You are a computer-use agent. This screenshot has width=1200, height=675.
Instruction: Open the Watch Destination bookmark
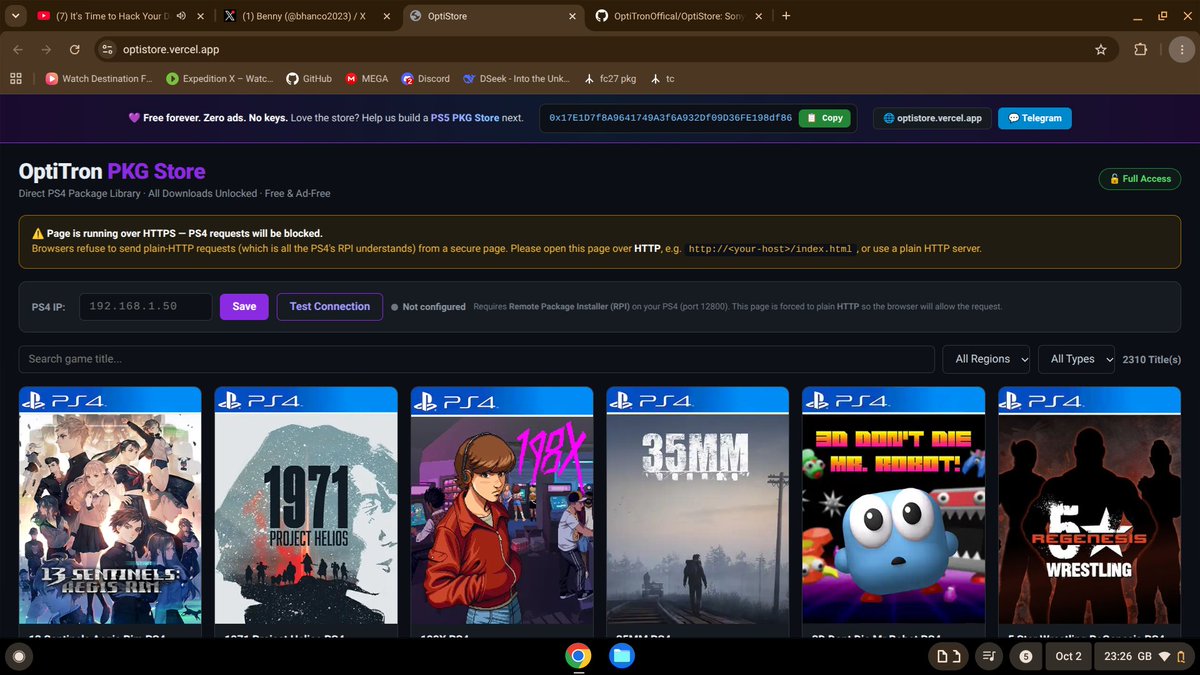coord(99,78)
